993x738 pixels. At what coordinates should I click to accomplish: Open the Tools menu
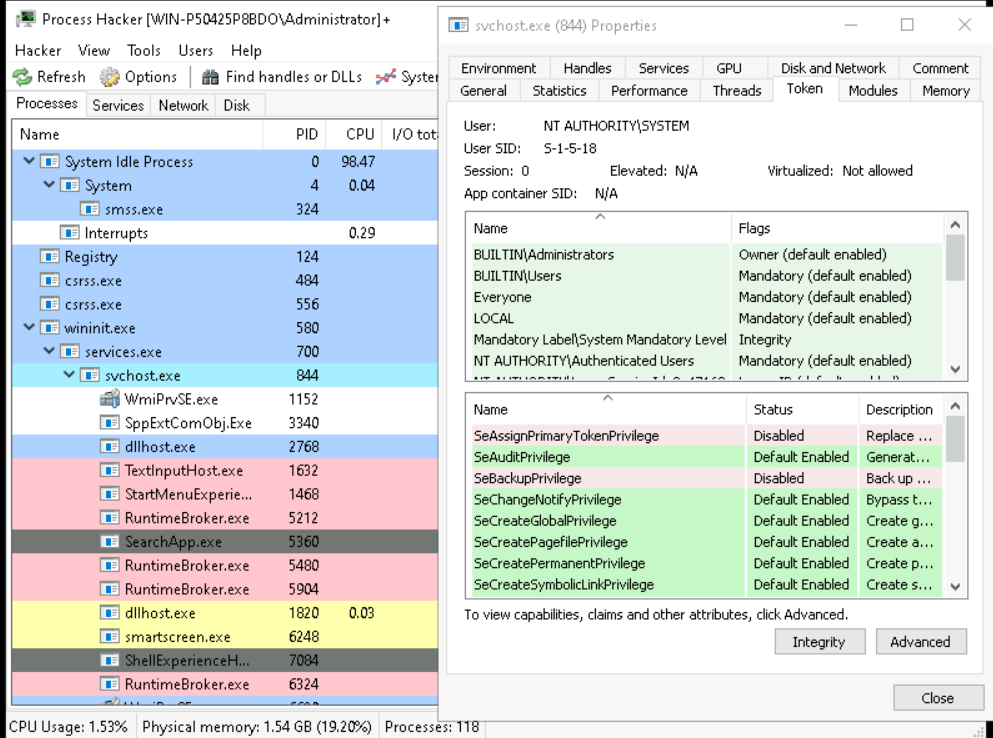(x=144, y=51)
